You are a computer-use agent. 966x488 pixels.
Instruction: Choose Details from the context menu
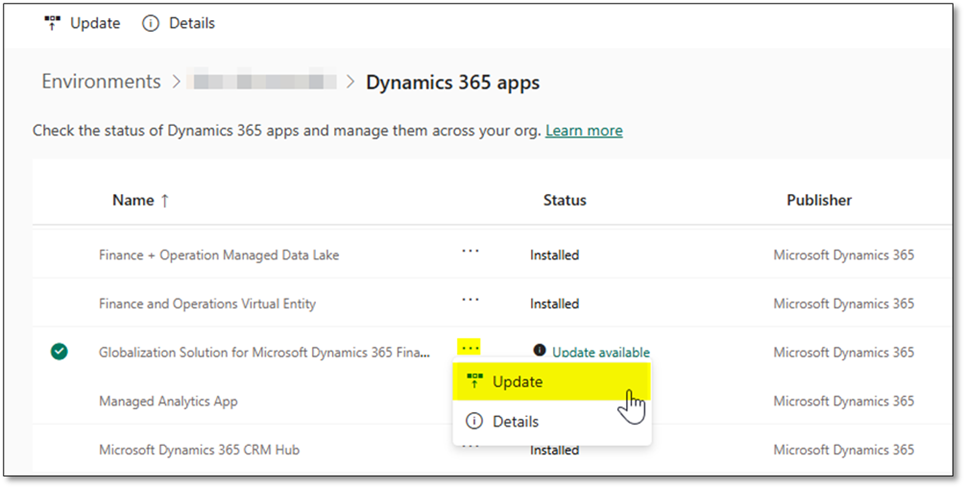click(515, 422)
